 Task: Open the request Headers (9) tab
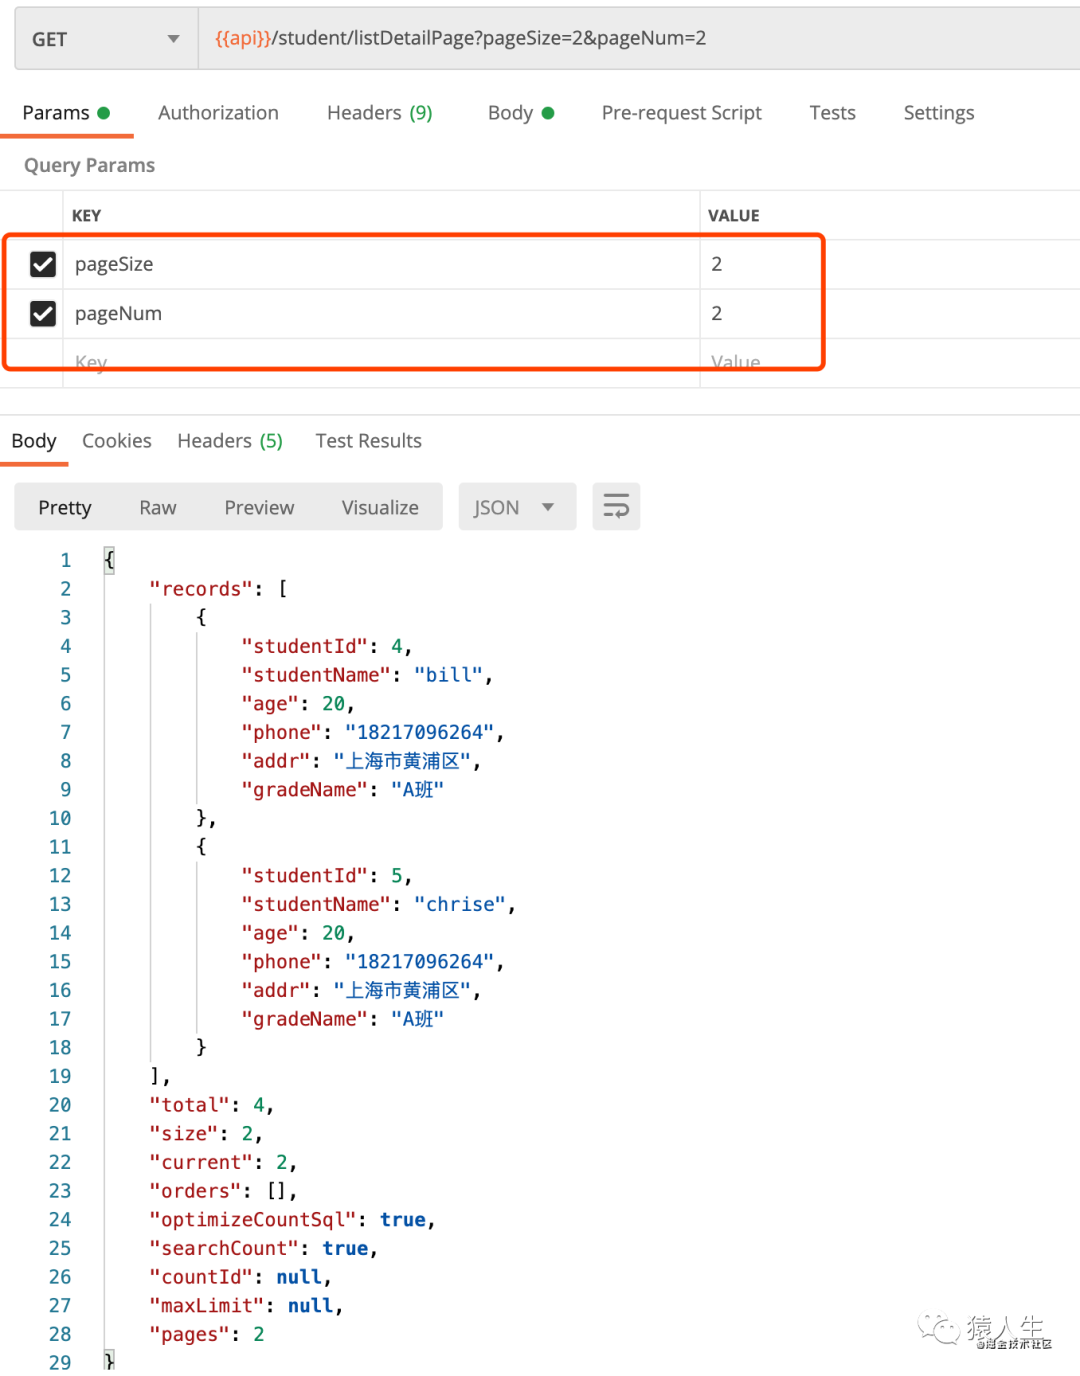(x=379, y=113)
